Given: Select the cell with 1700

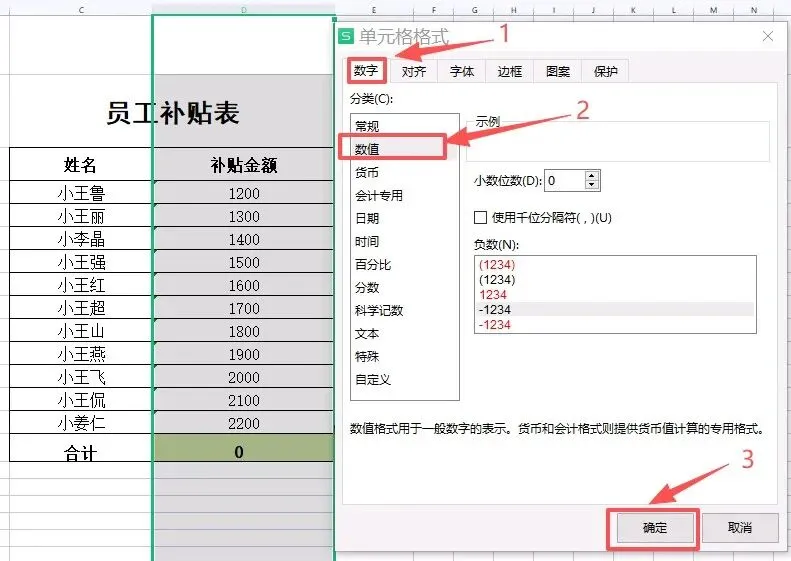Looking at the screenshot, I should point(244,308).
